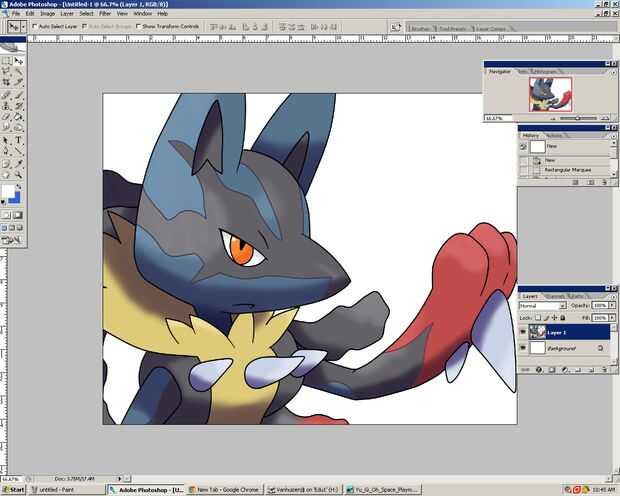Click the blue background color swatch
The width and height of the screenshot is (620, 496).
(17, 199)
